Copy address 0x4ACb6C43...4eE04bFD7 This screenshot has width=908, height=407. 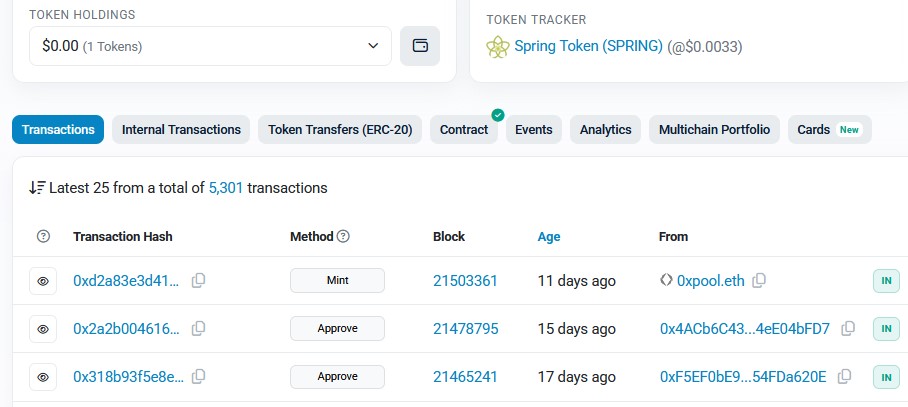click(848, 328)
